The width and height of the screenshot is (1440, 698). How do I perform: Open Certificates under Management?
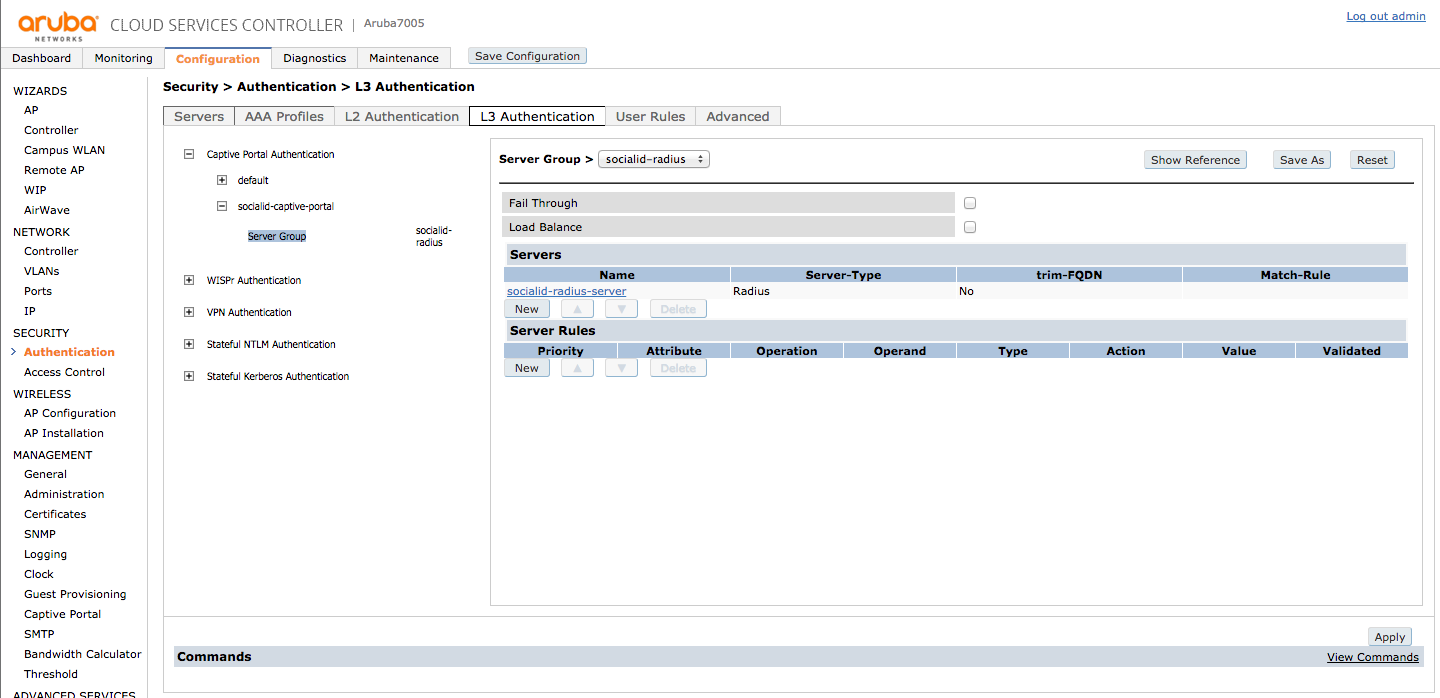tap(55, 514)
